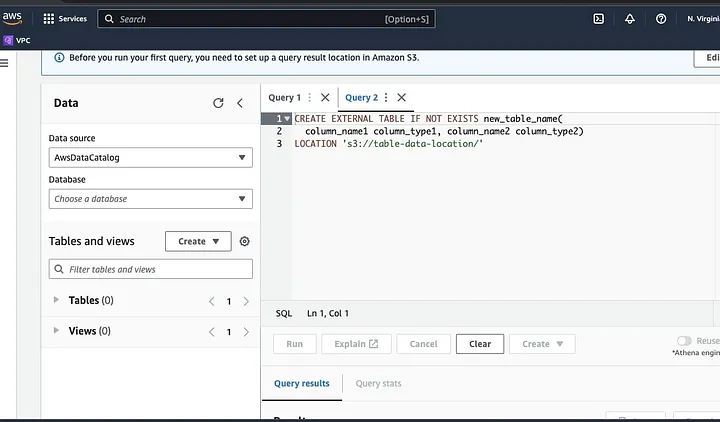The width and height of the screenshot is (720, 422).
Task: Click the AWS logo home icon
Action: coord(12,17)
